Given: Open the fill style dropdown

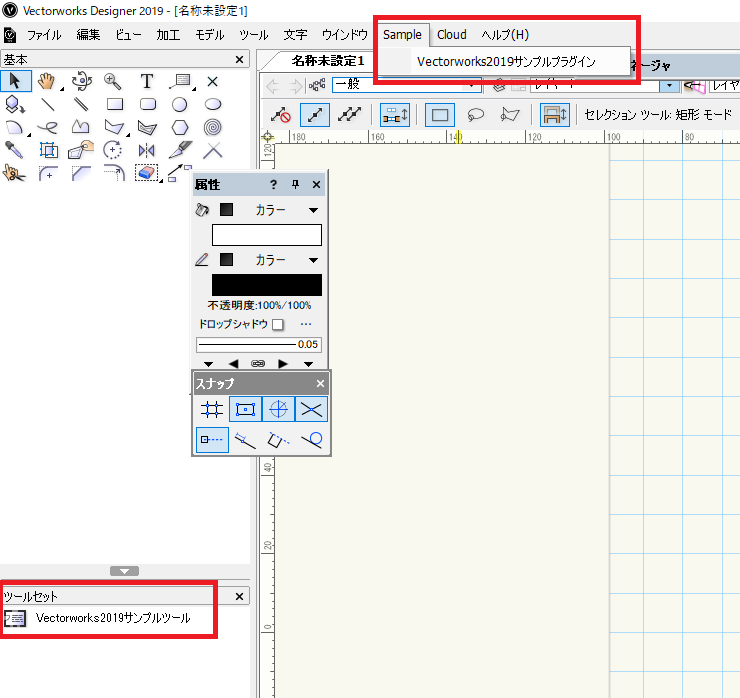Looking at the screenshot, I should [313, 210].
